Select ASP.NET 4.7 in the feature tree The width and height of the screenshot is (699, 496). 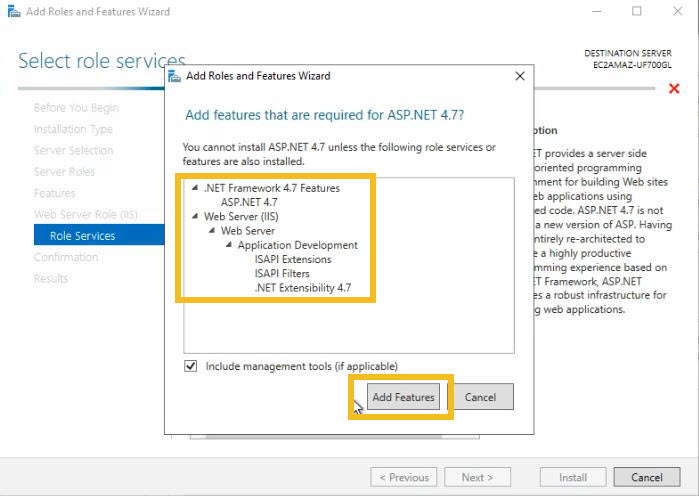pos(249,202)
